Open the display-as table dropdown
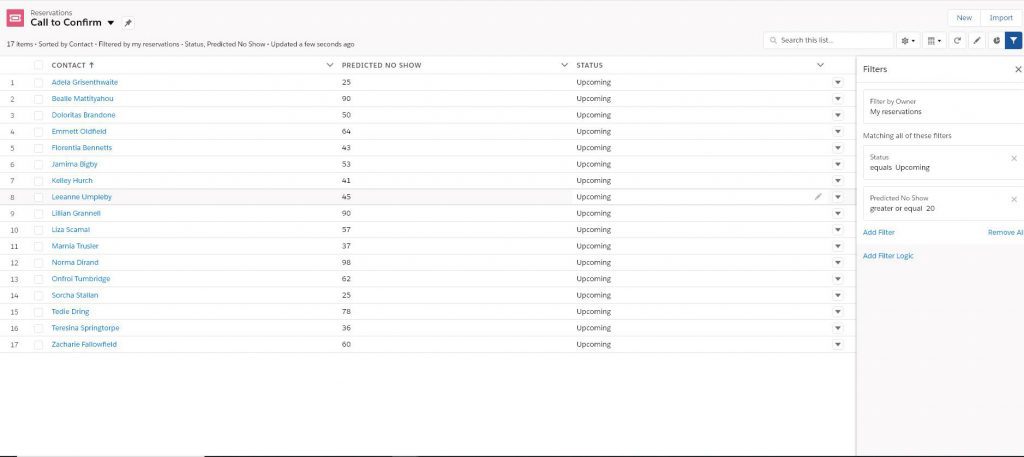Screen dimensions: 1024x457 (934, 40)
